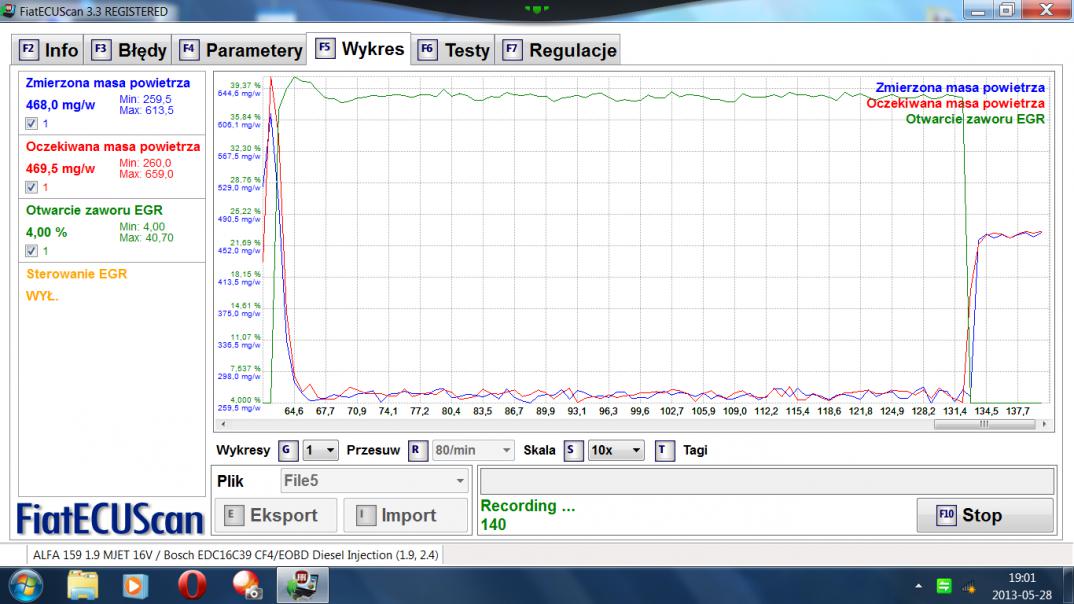Screen dimensions: 1074x604
Task: Open the Plik File5 dropdown
Action: (x=375, y=481)
